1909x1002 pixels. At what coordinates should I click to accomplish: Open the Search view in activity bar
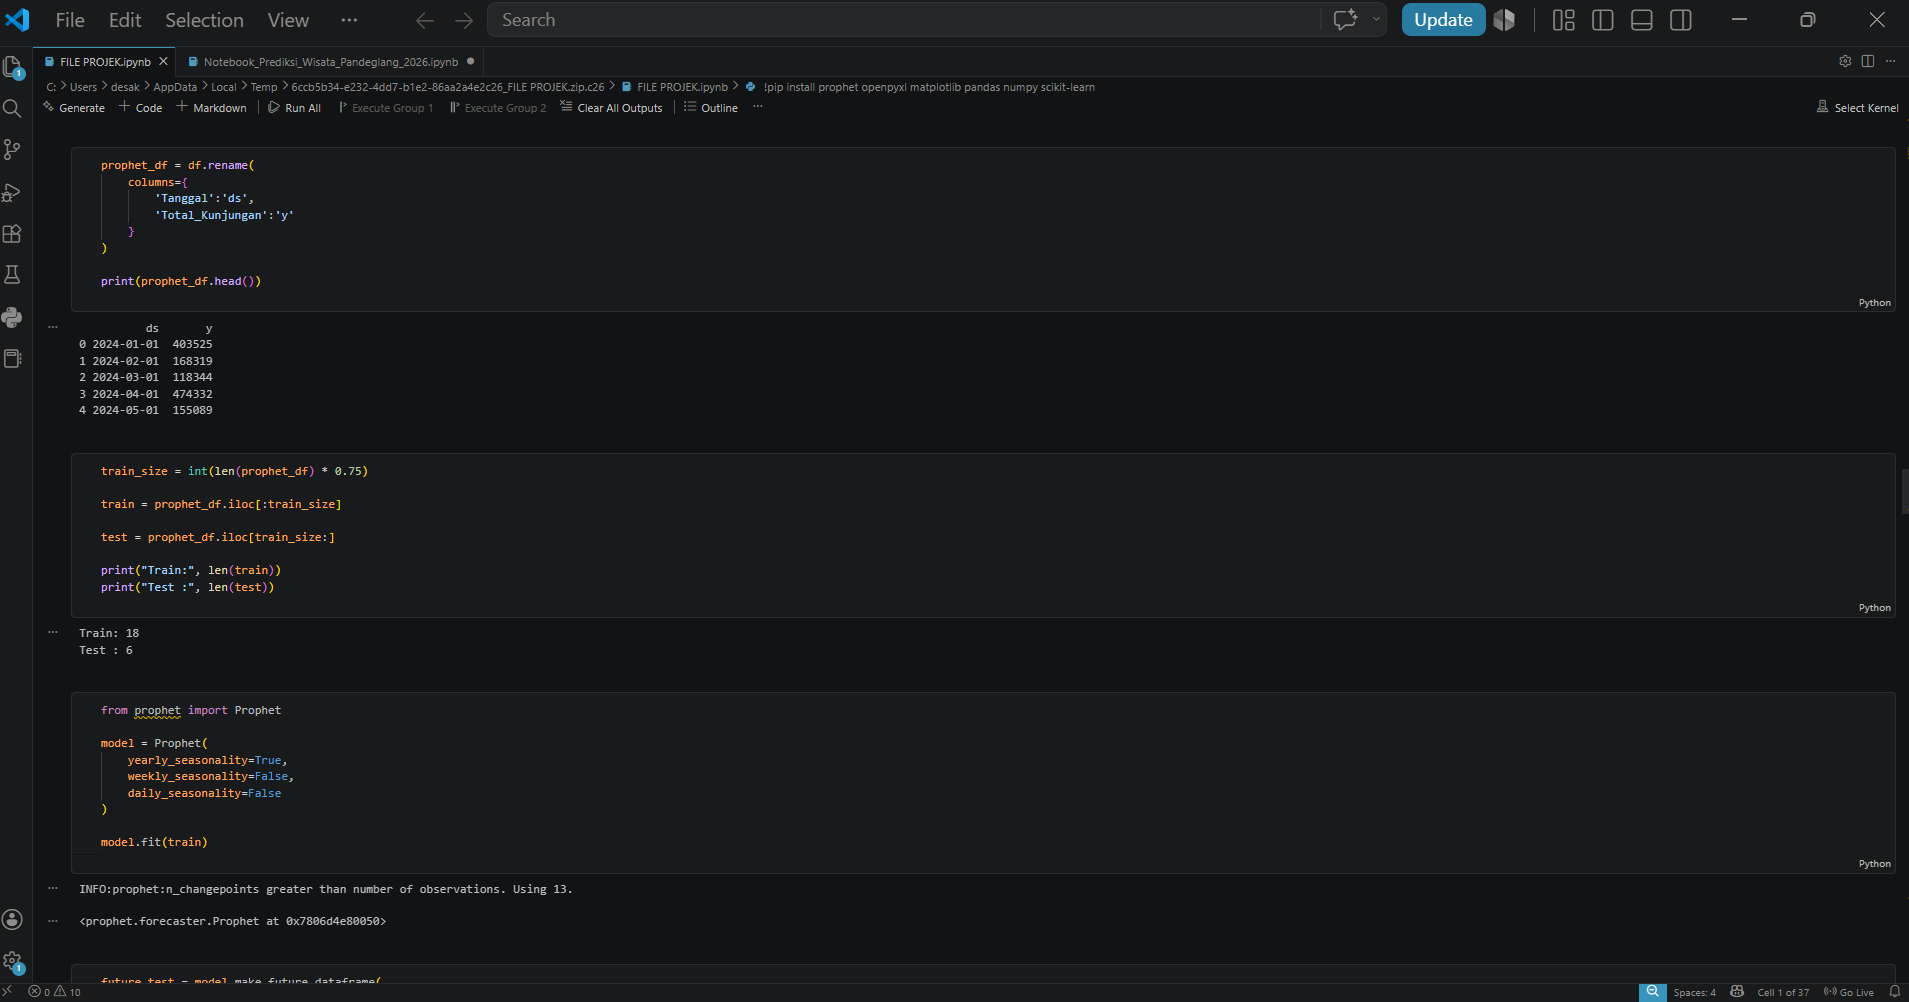(x=12, y=108)
